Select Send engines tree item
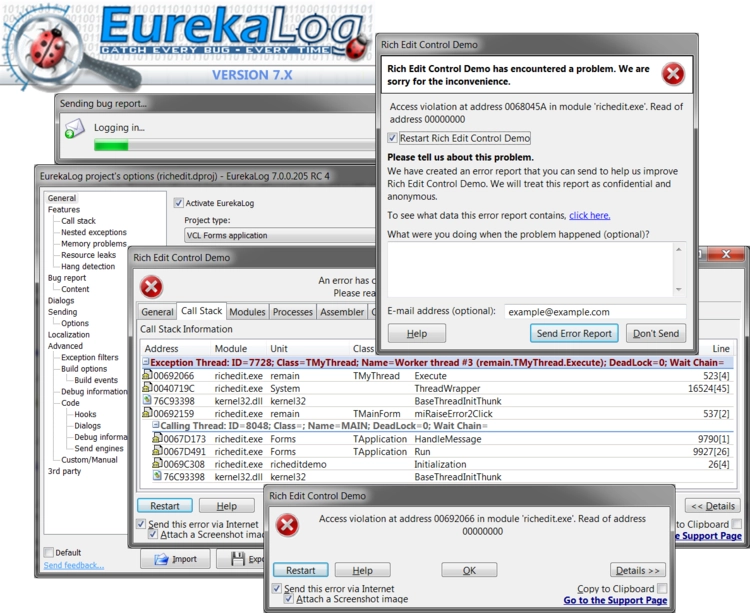This screenshot has height=613, width=750. 99,449
